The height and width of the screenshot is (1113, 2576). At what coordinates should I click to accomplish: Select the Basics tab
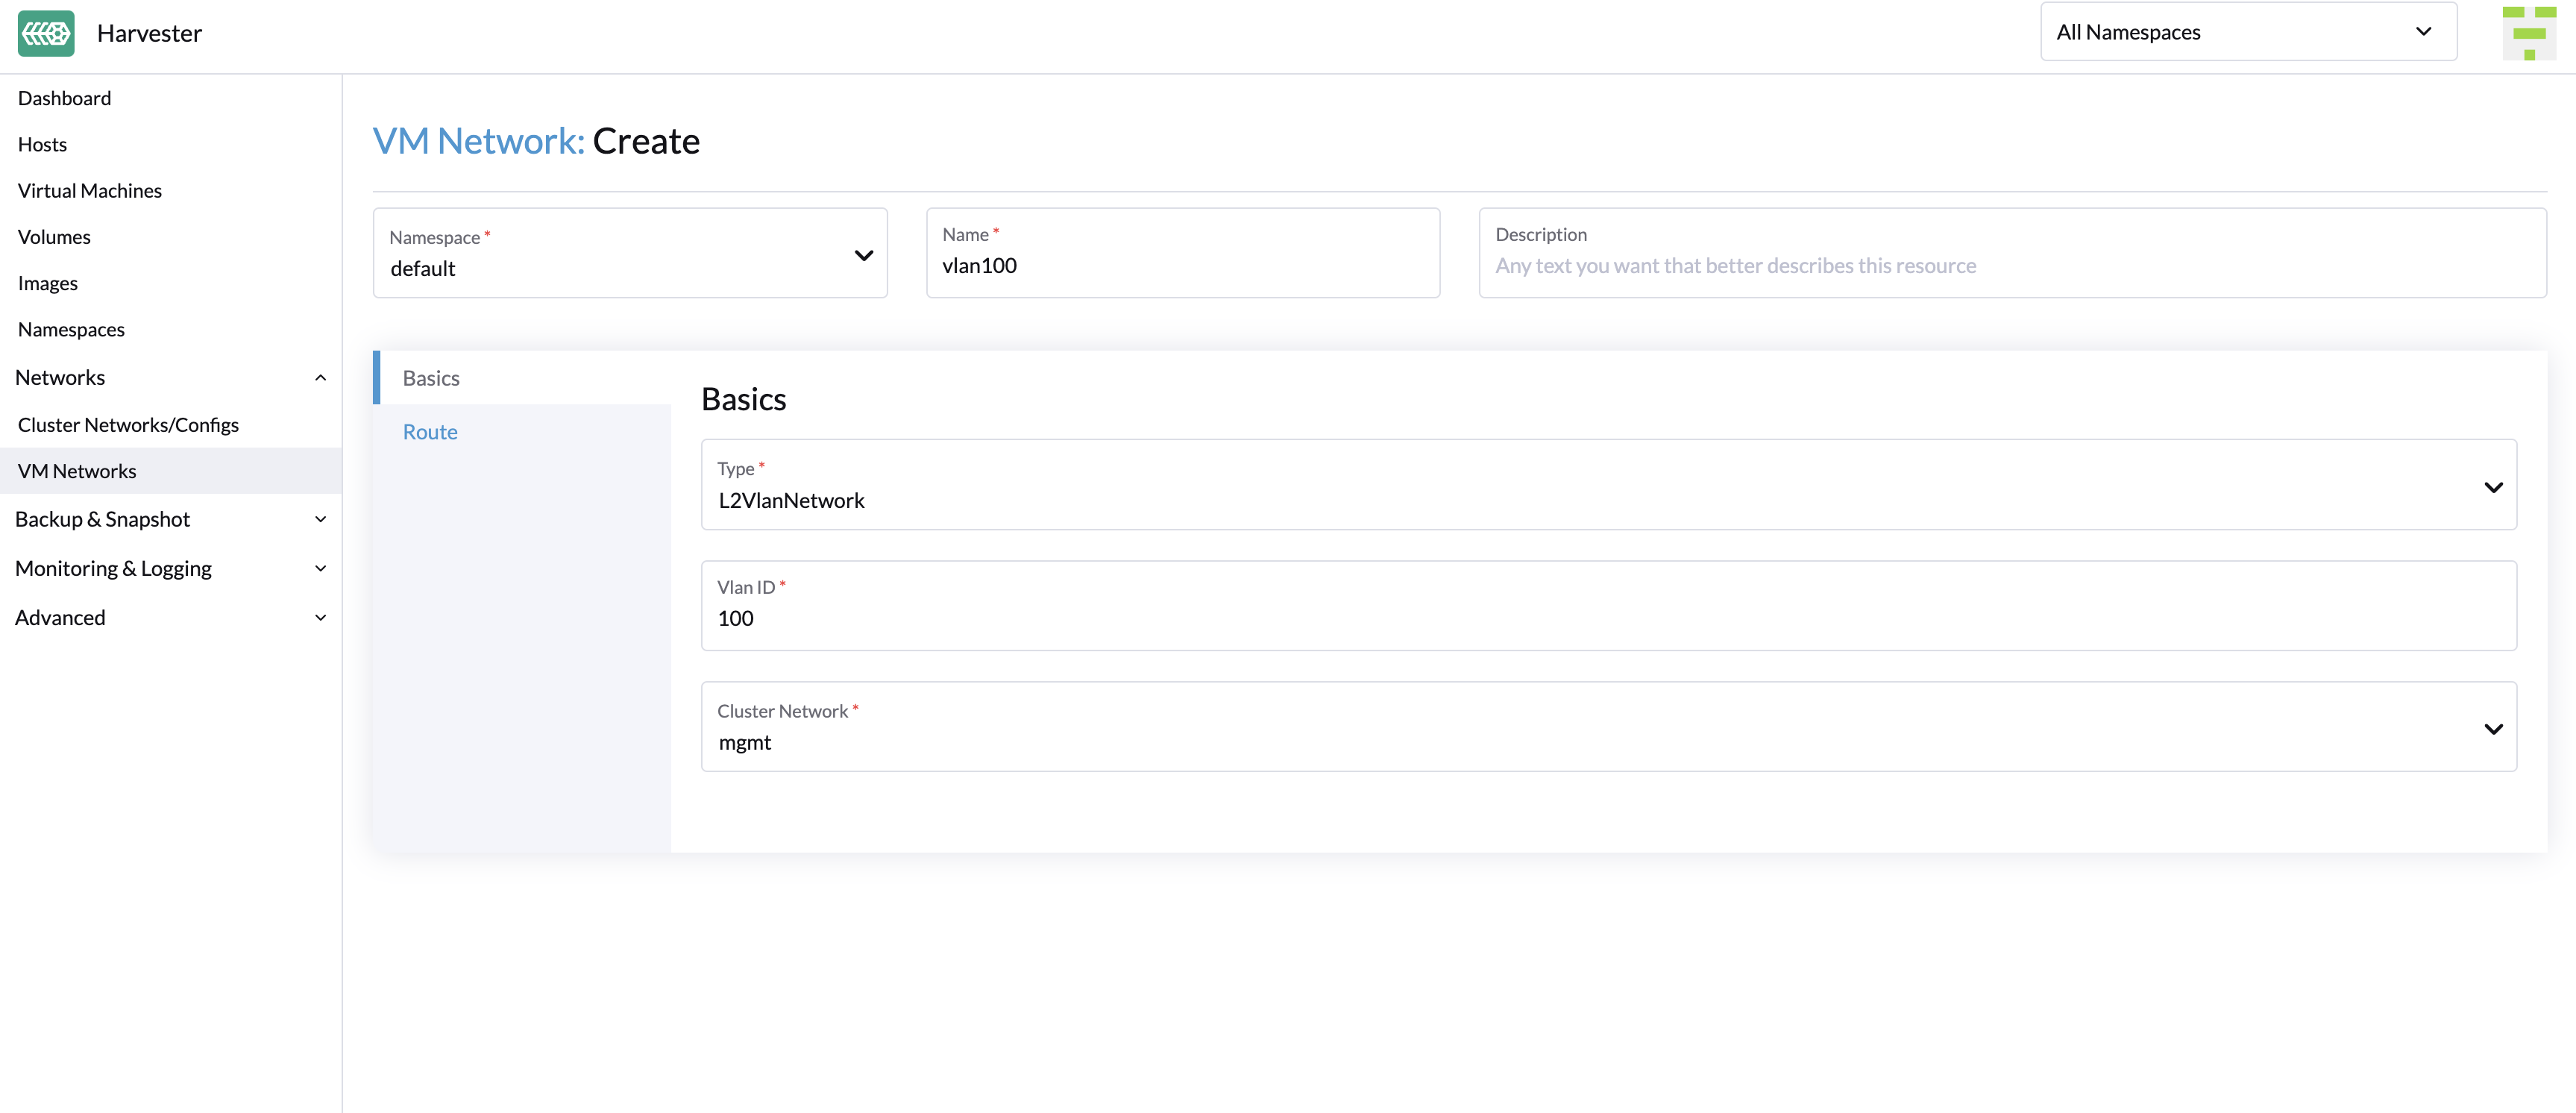coord(431,378)
